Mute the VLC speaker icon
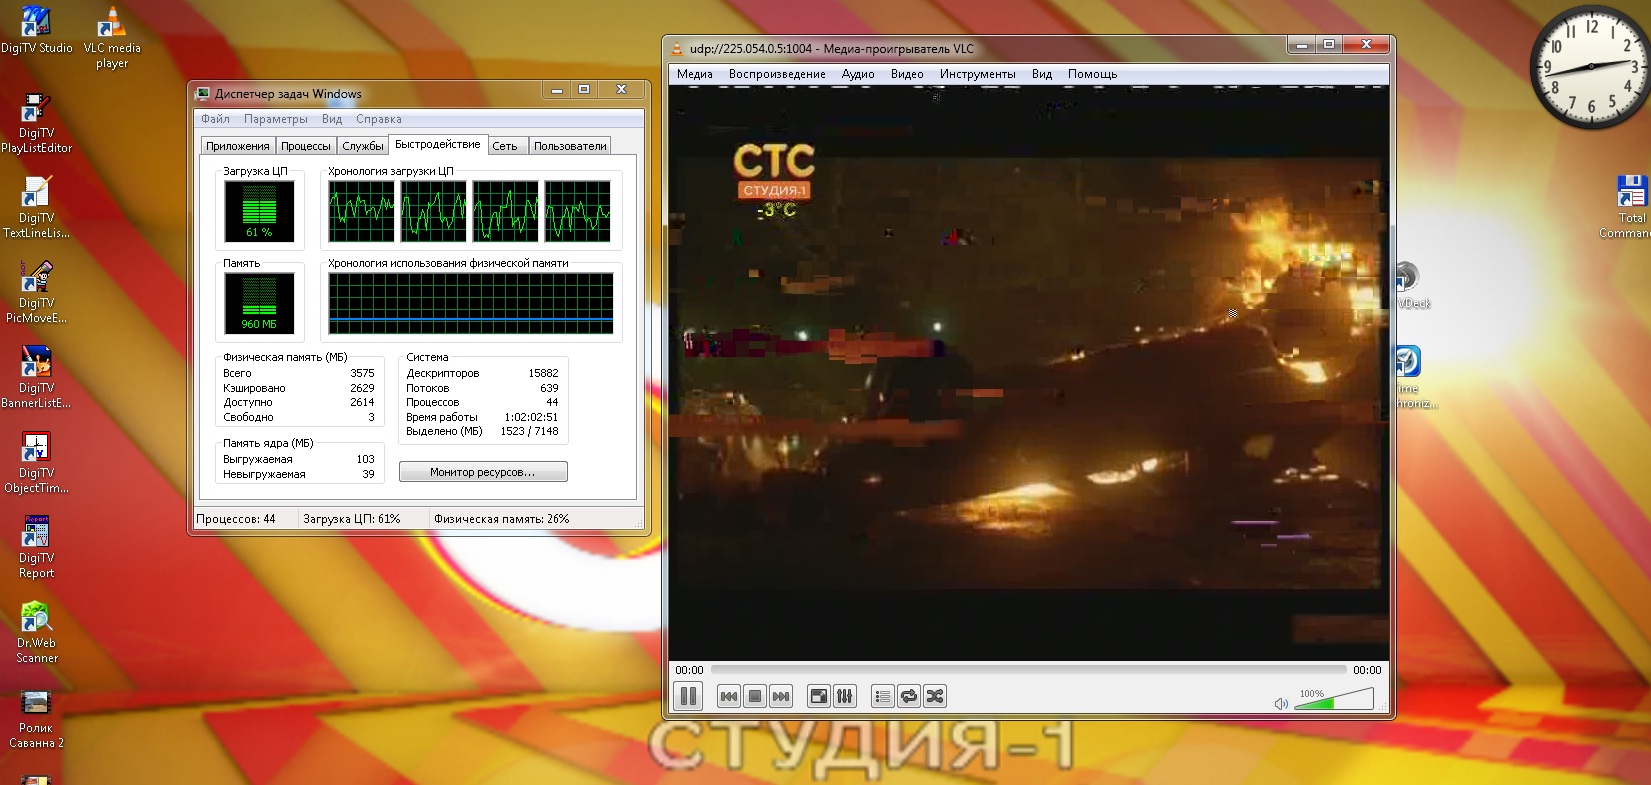 pos(1281,703)
